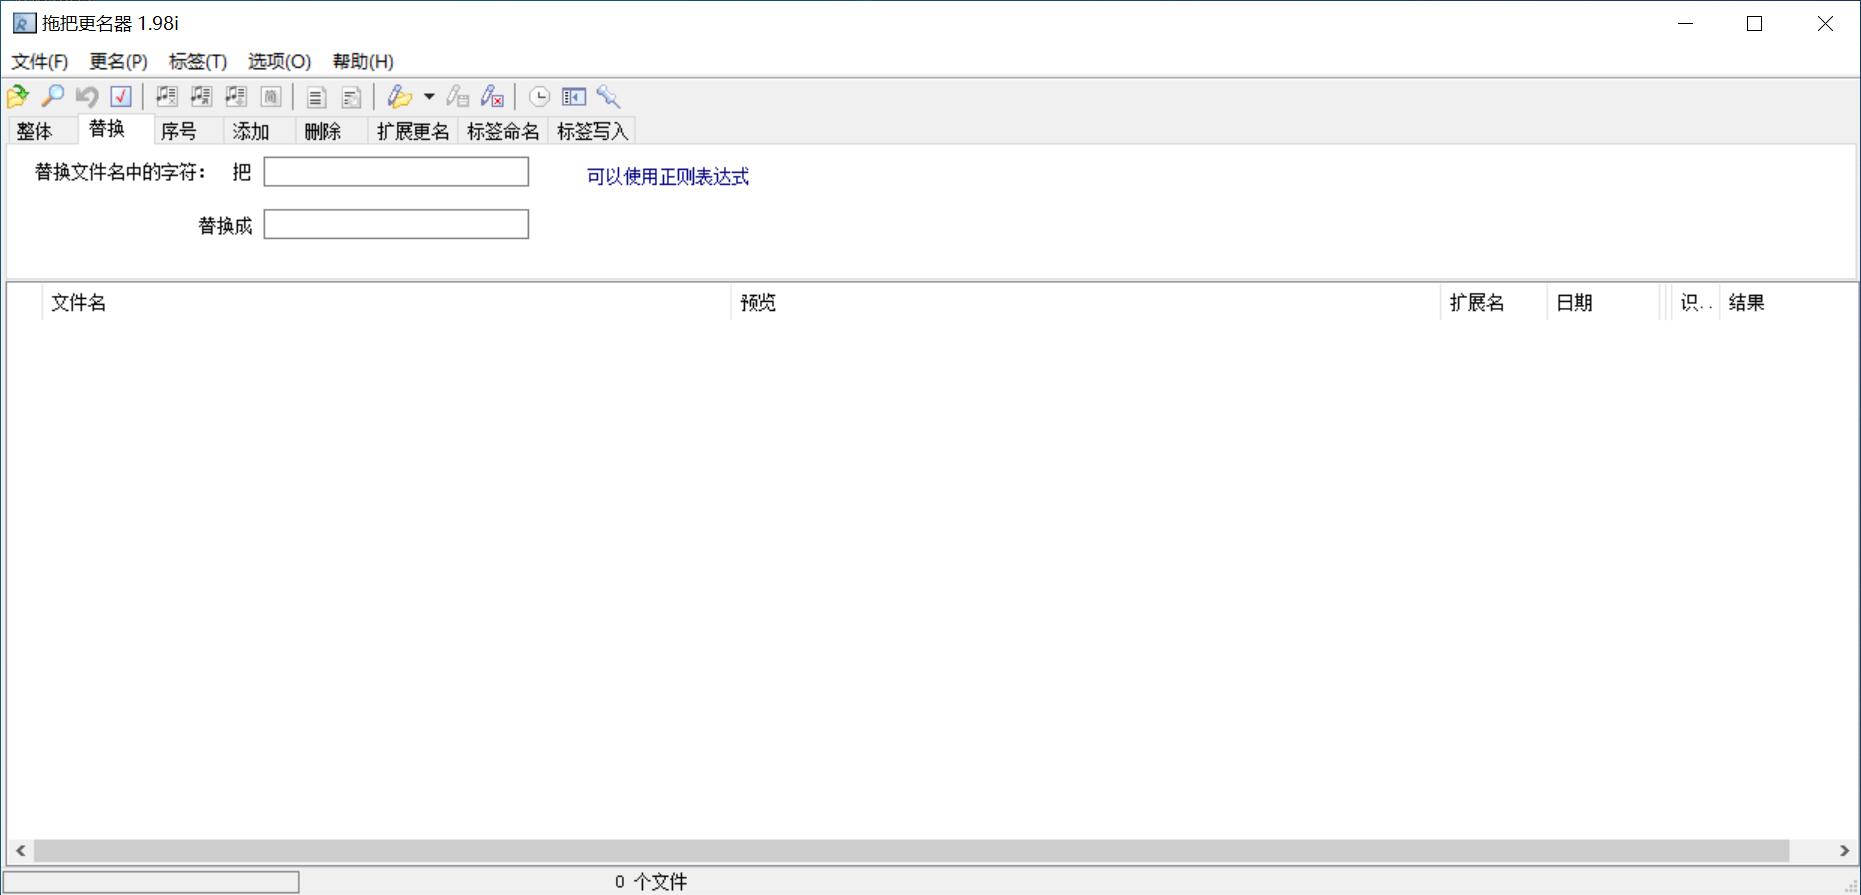Click the pencil save rule icon
Screen dimensions: 1861x895
(x=458, y=97)
